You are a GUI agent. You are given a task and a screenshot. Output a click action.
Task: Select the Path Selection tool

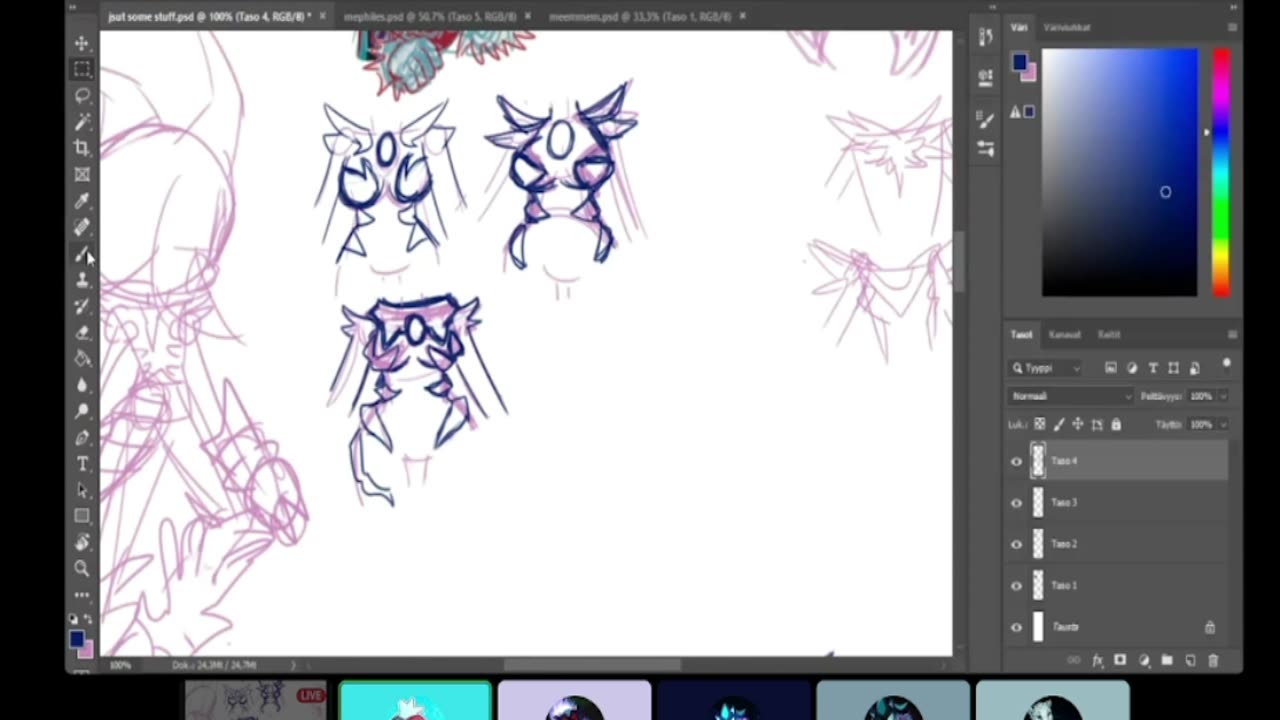(x=82, y=489)
